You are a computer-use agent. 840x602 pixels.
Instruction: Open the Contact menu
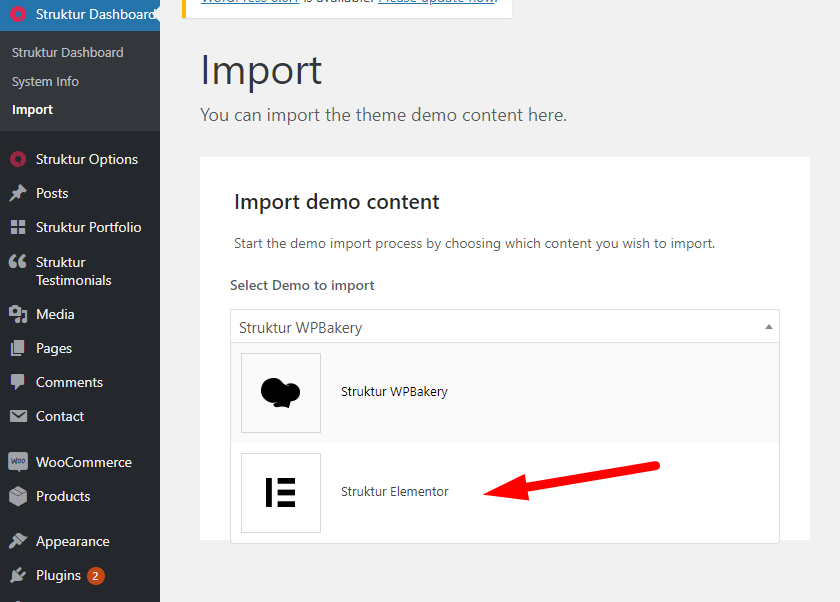80,416
